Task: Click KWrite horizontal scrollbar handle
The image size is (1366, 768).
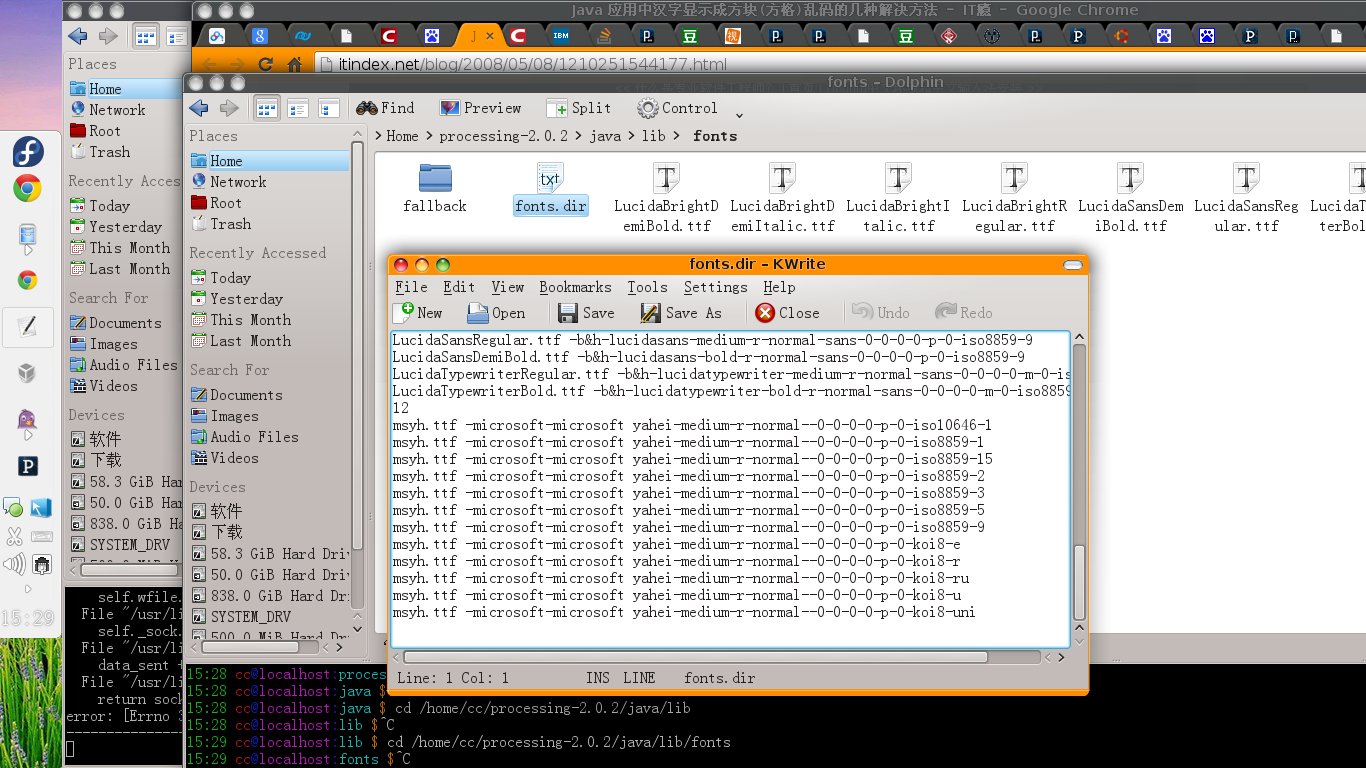Action: [695, 657]
